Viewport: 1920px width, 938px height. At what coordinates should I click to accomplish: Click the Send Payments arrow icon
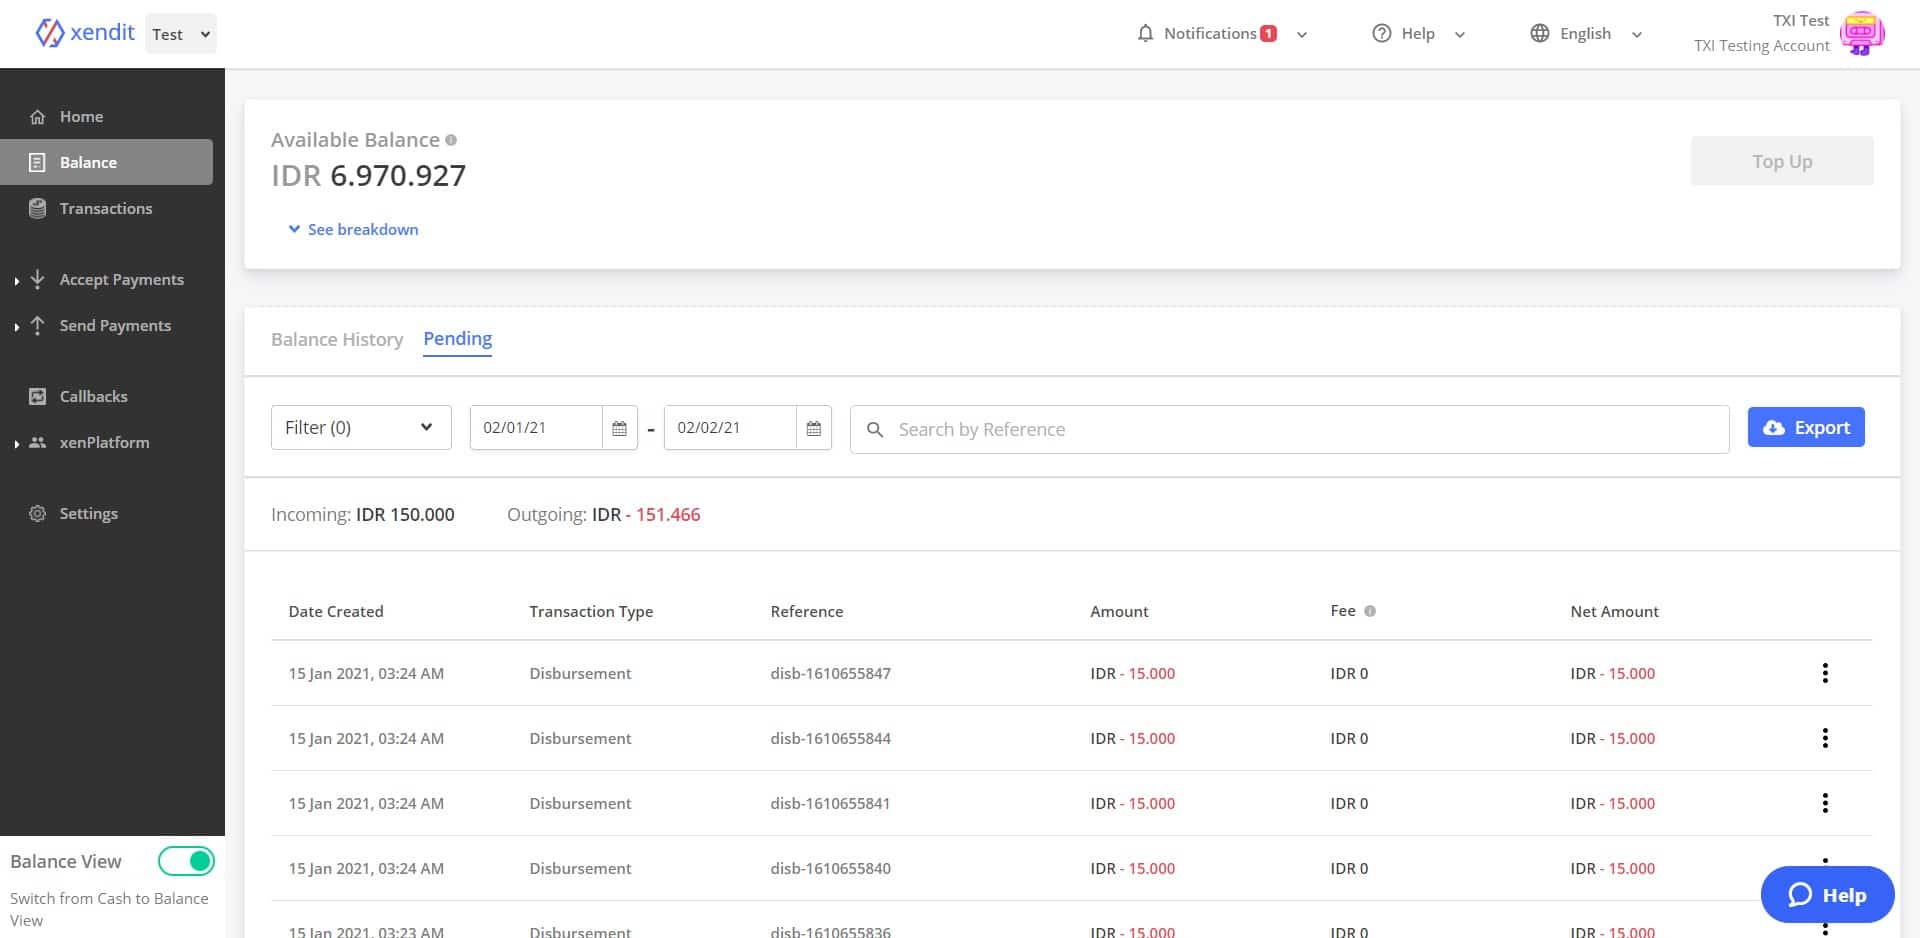coord(37,325)
